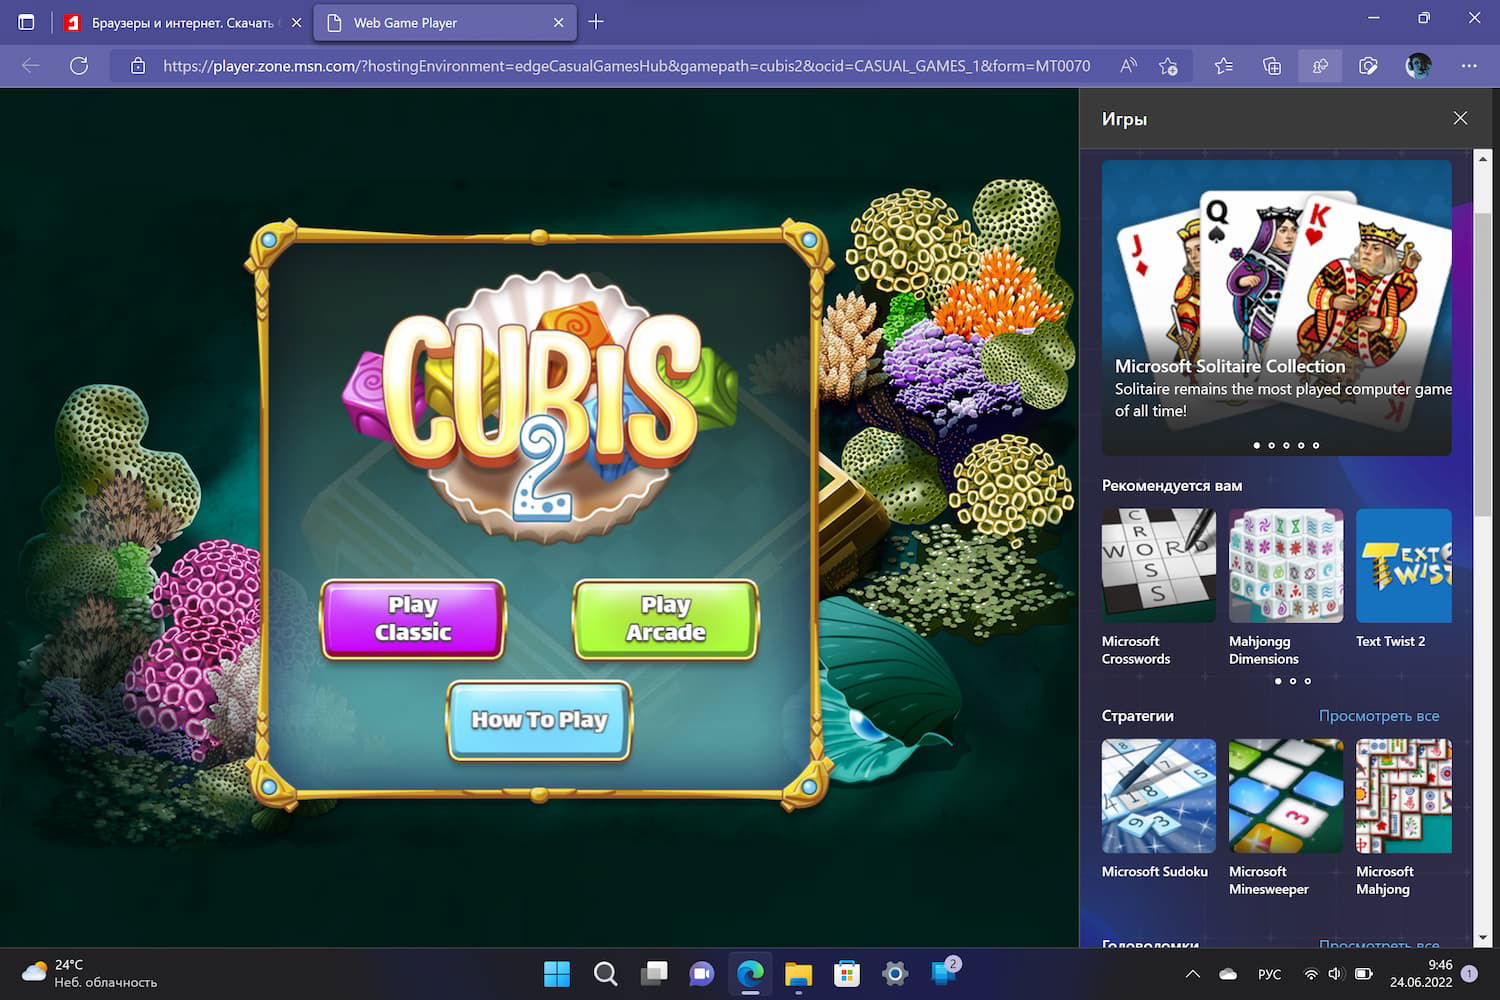Open the user profile avatar
The image size is (1500, 1000).
tap(1418, 66)
